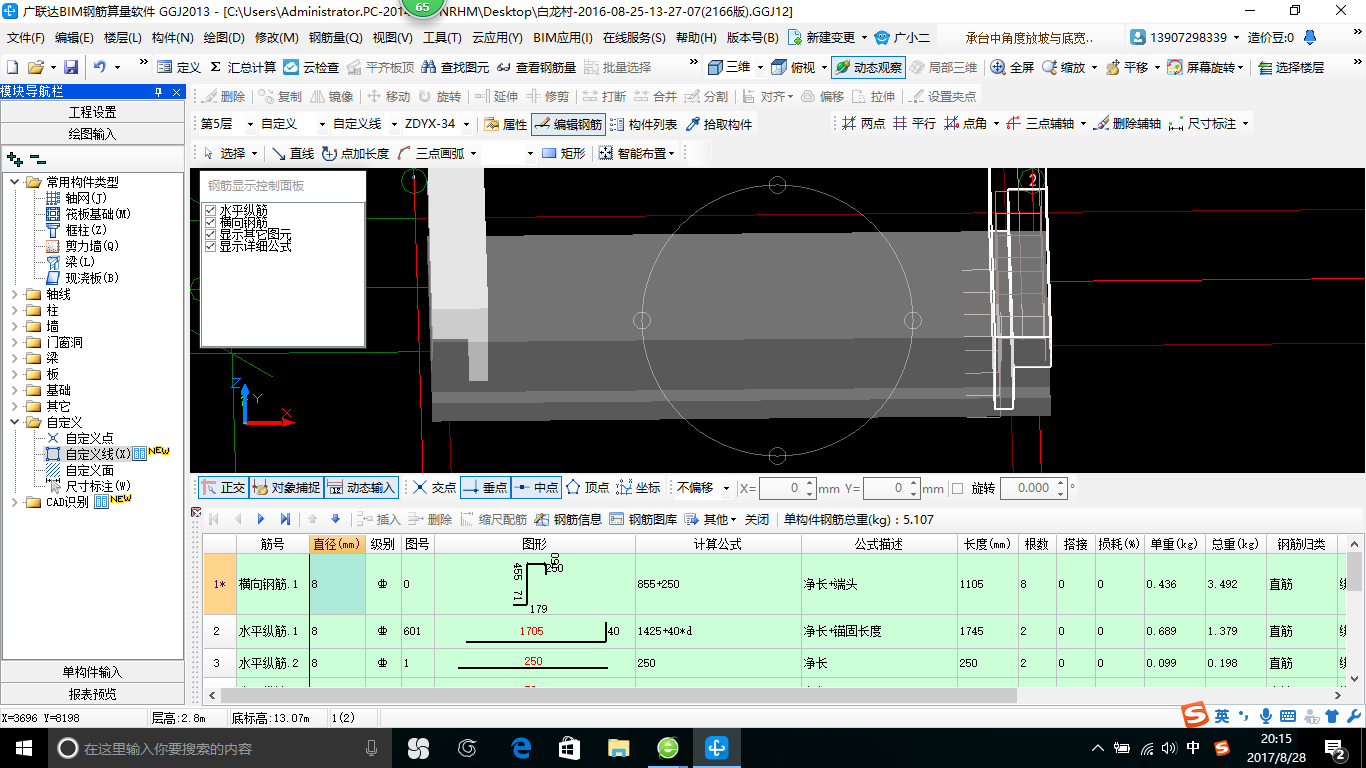Open 定义 definition tool
The width and height of the screenshot is (1366, 768).
(x=179, y=67)
